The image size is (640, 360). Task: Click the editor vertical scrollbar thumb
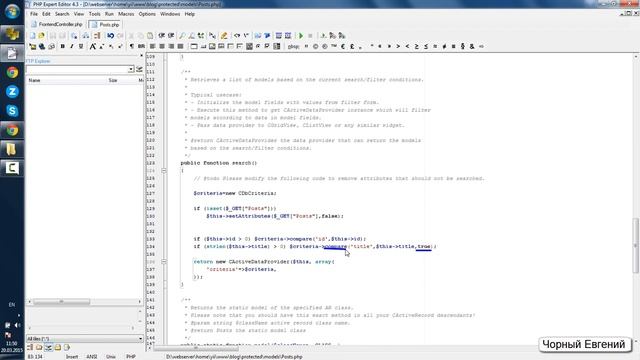(x=635, y=246)
